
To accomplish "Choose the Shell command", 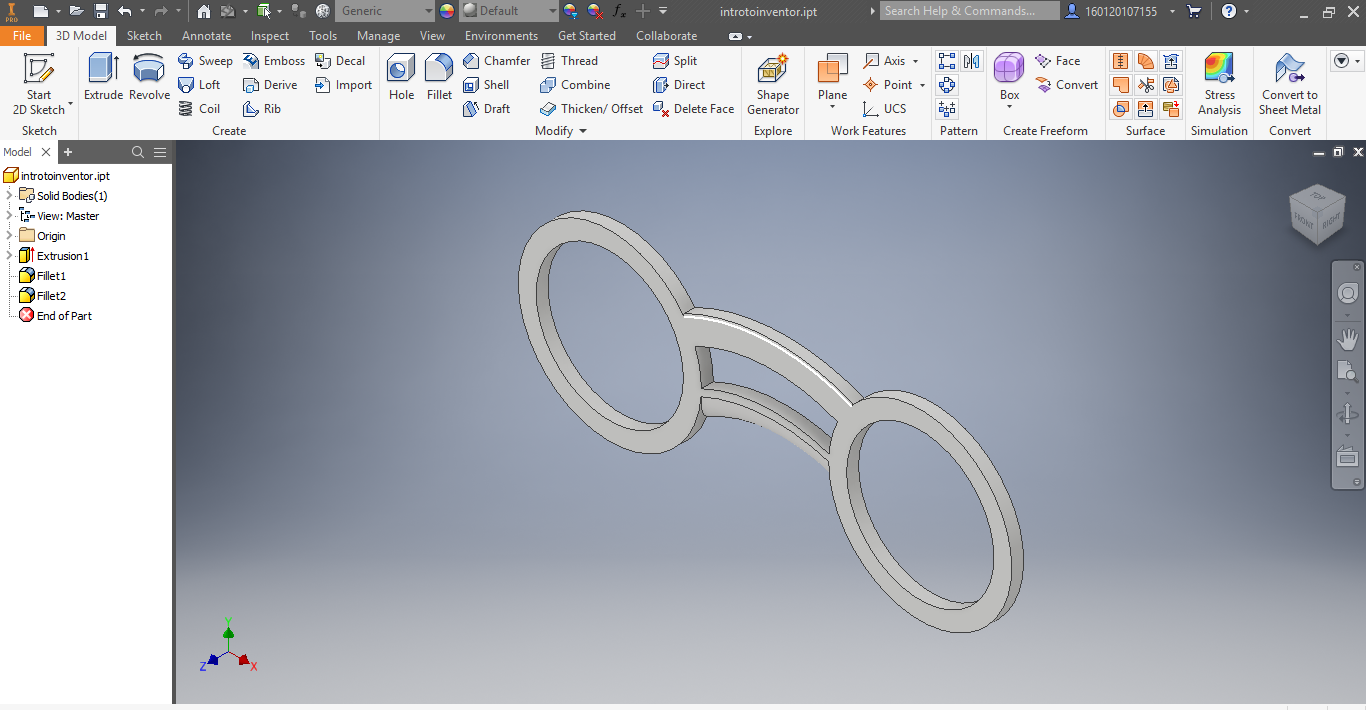I will [486, 85].
